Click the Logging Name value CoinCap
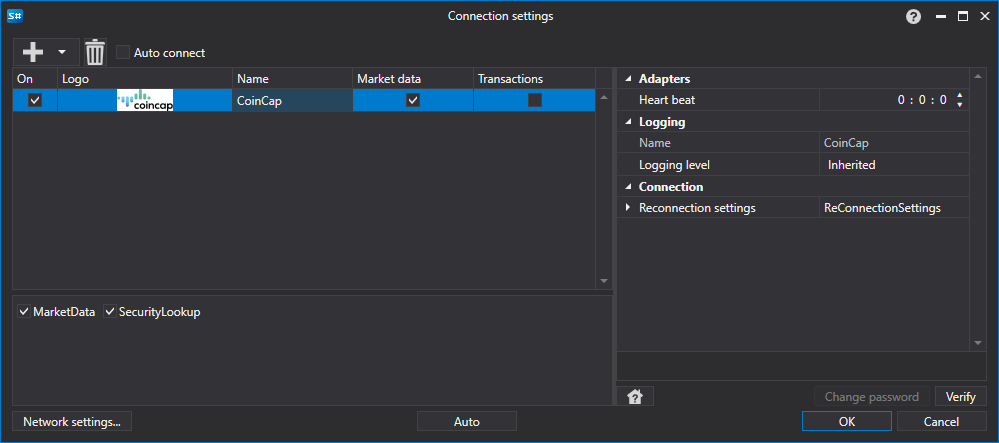This screenshot has width=999, height=443. pos(894,143)
